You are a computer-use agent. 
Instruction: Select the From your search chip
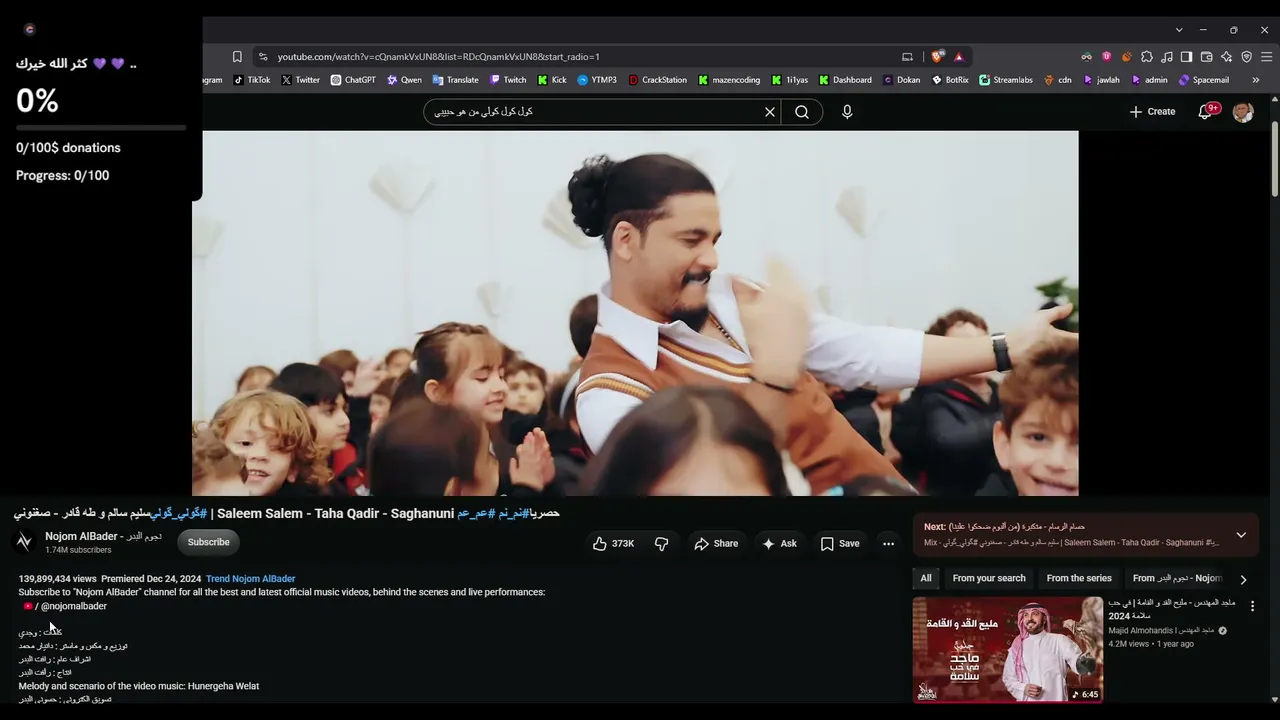tap(989, 578)
